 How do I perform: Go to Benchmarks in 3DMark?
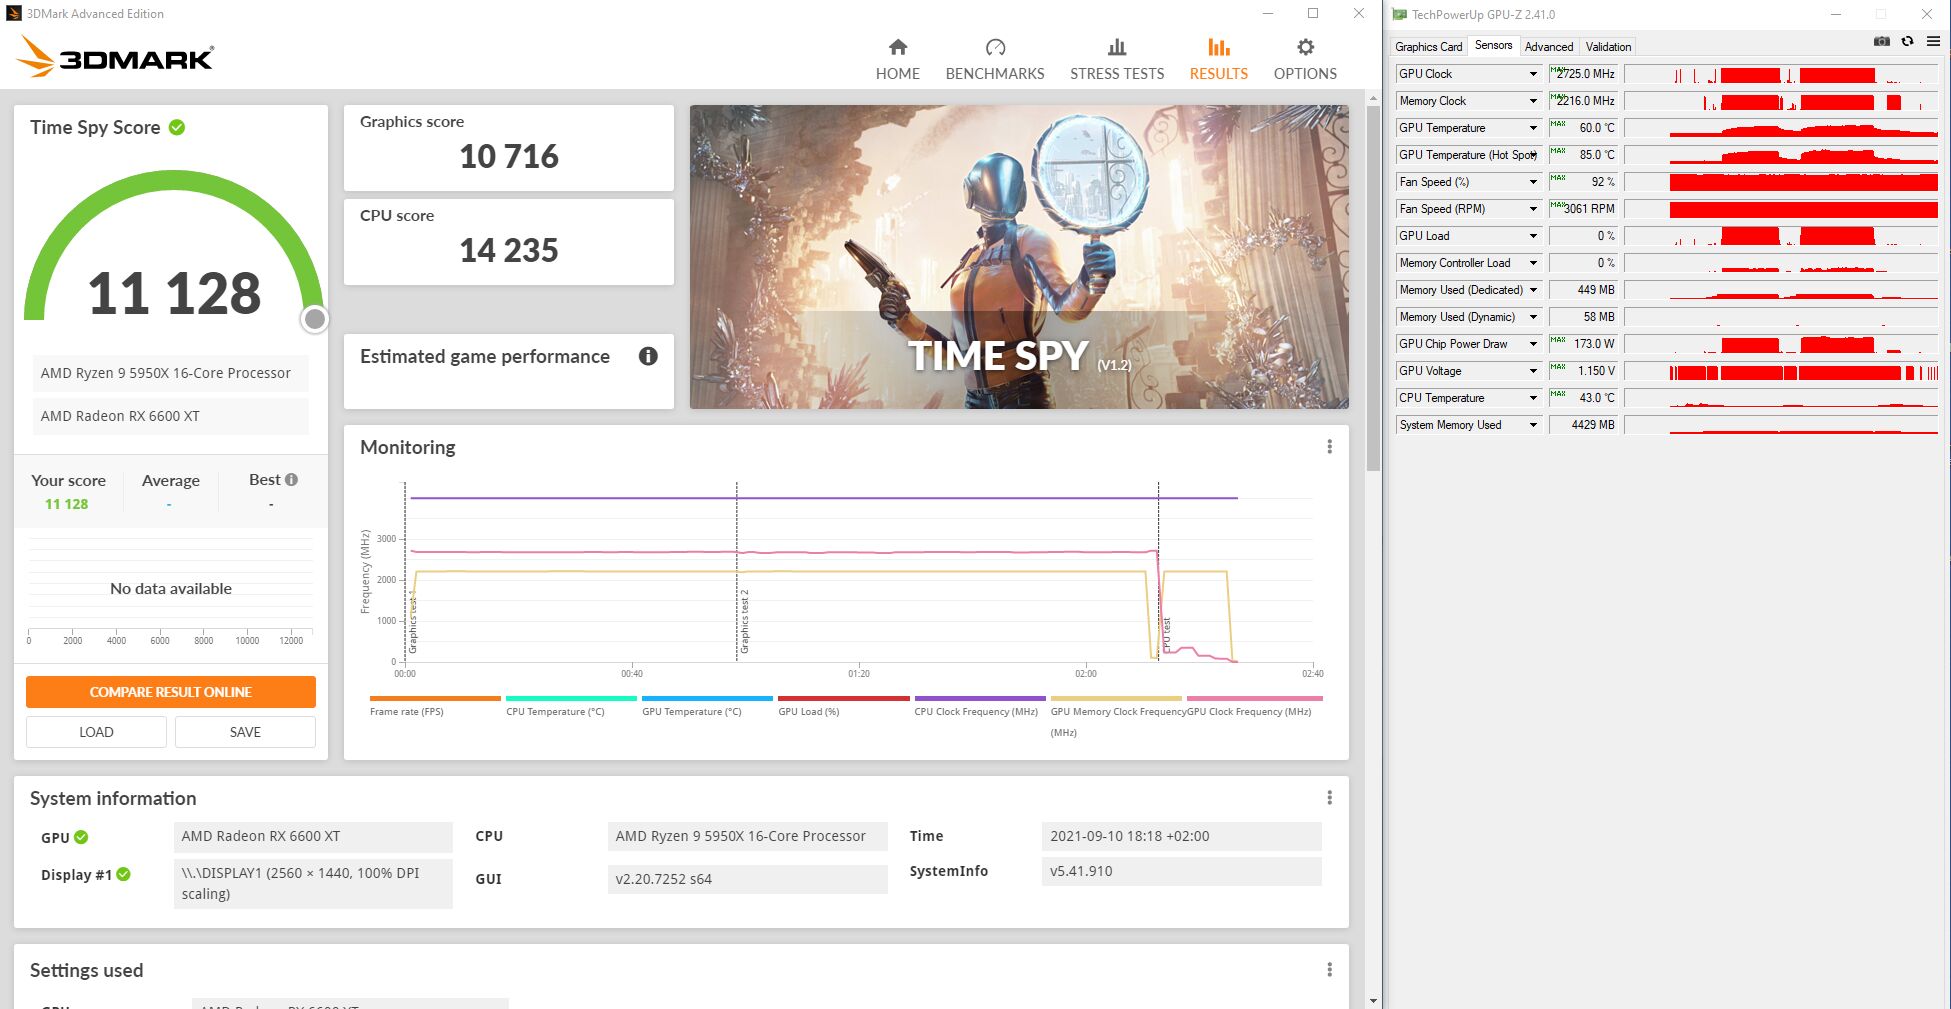click(994, 60)
